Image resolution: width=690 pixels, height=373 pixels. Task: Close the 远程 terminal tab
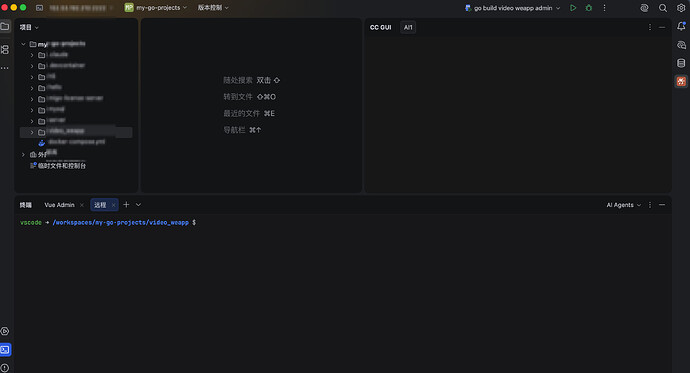113,205
